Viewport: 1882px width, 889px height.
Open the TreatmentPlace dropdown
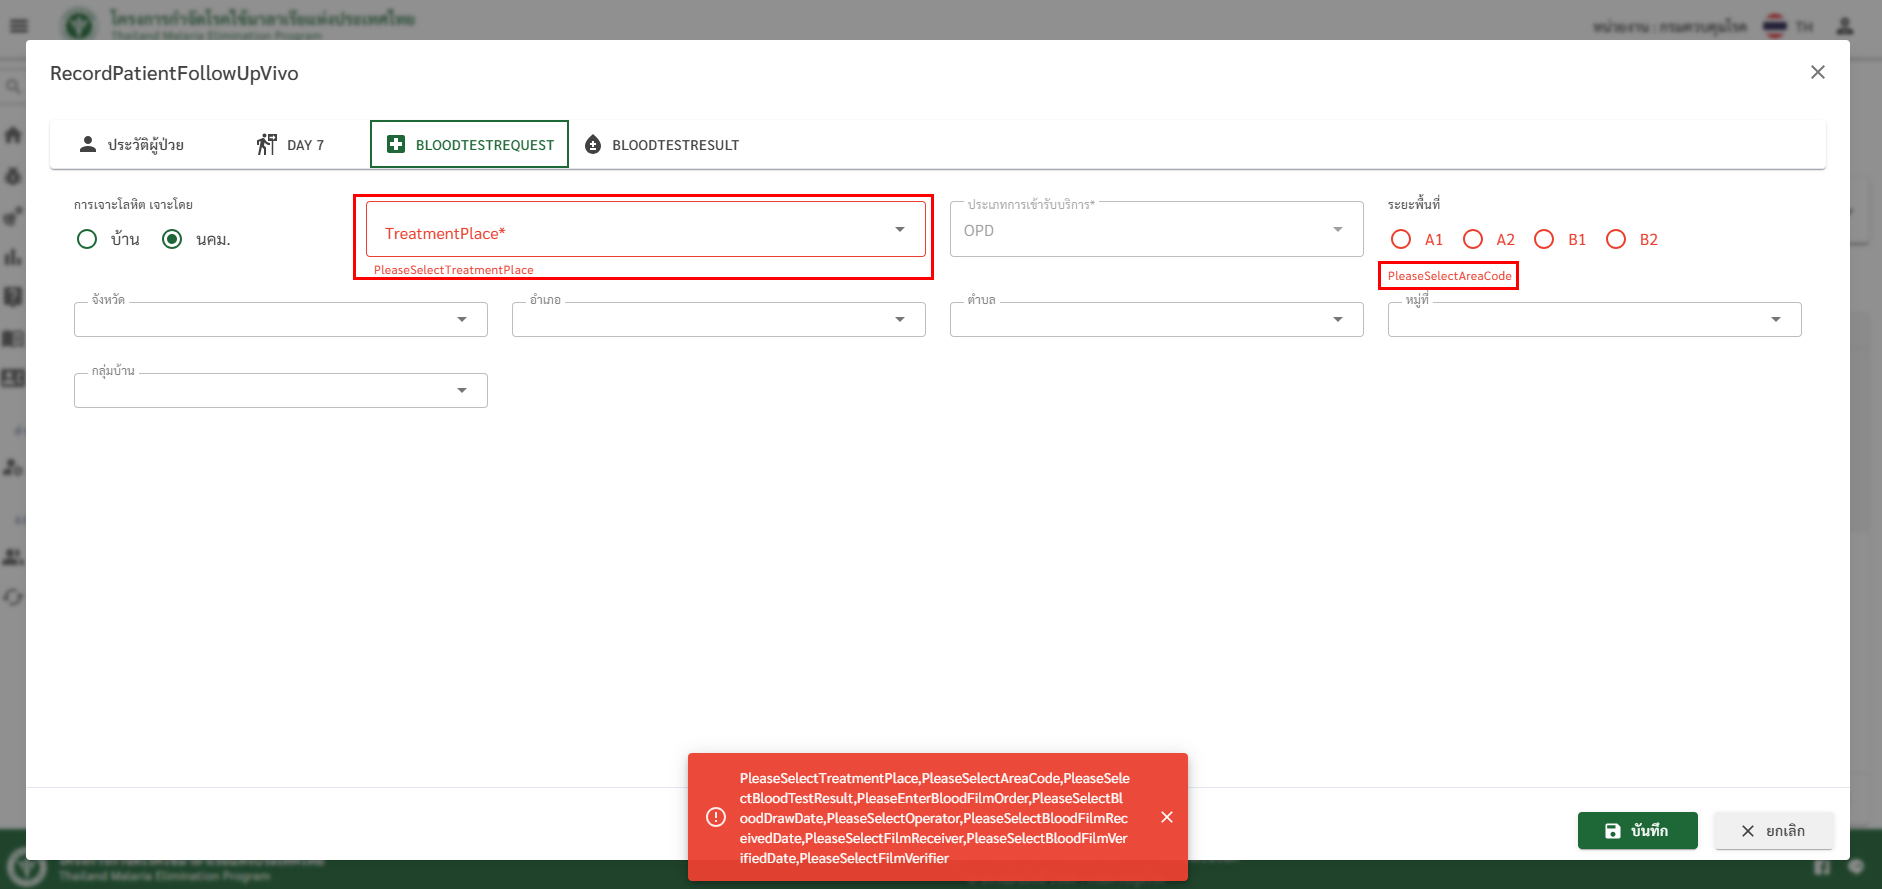point(645,230)
